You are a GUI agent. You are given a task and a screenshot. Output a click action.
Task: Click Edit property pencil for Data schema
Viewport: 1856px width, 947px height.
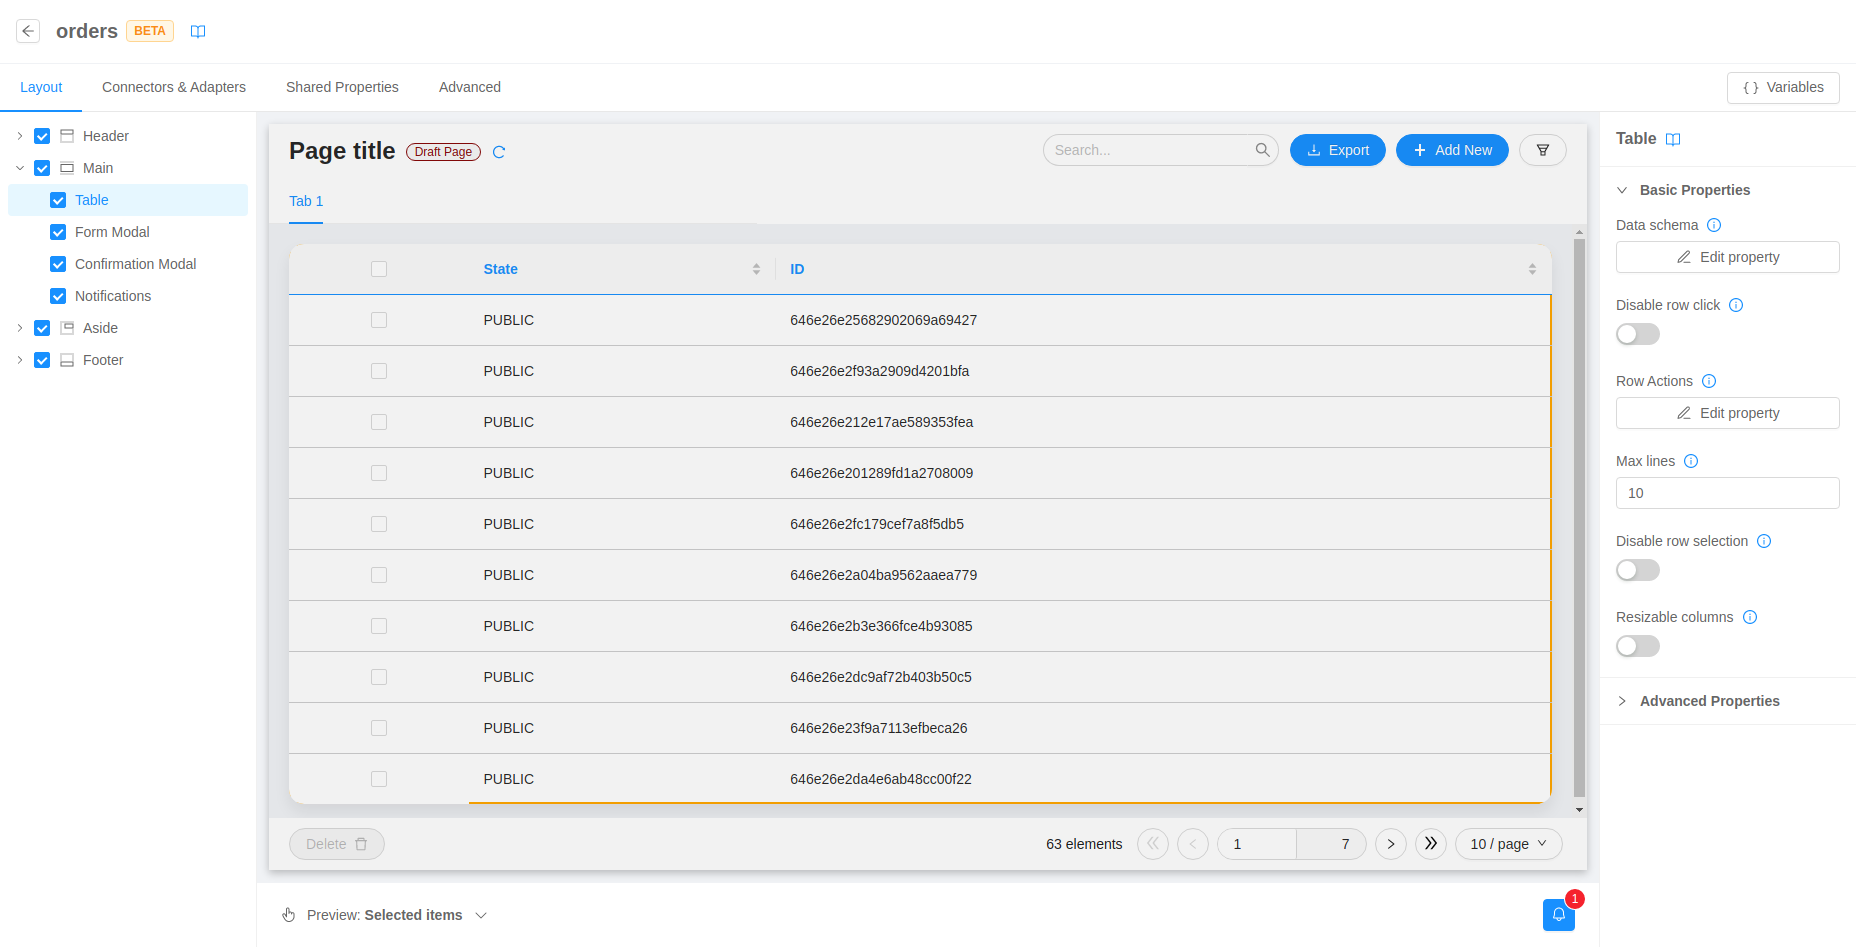1727,257
